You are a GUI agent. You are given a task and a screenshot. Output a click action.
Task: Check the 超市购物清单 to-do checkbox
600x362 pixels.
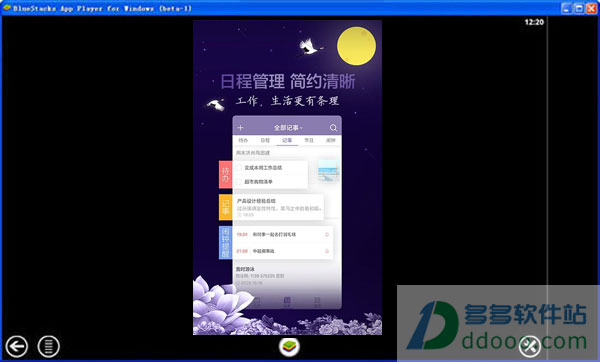tap(239, 182)
